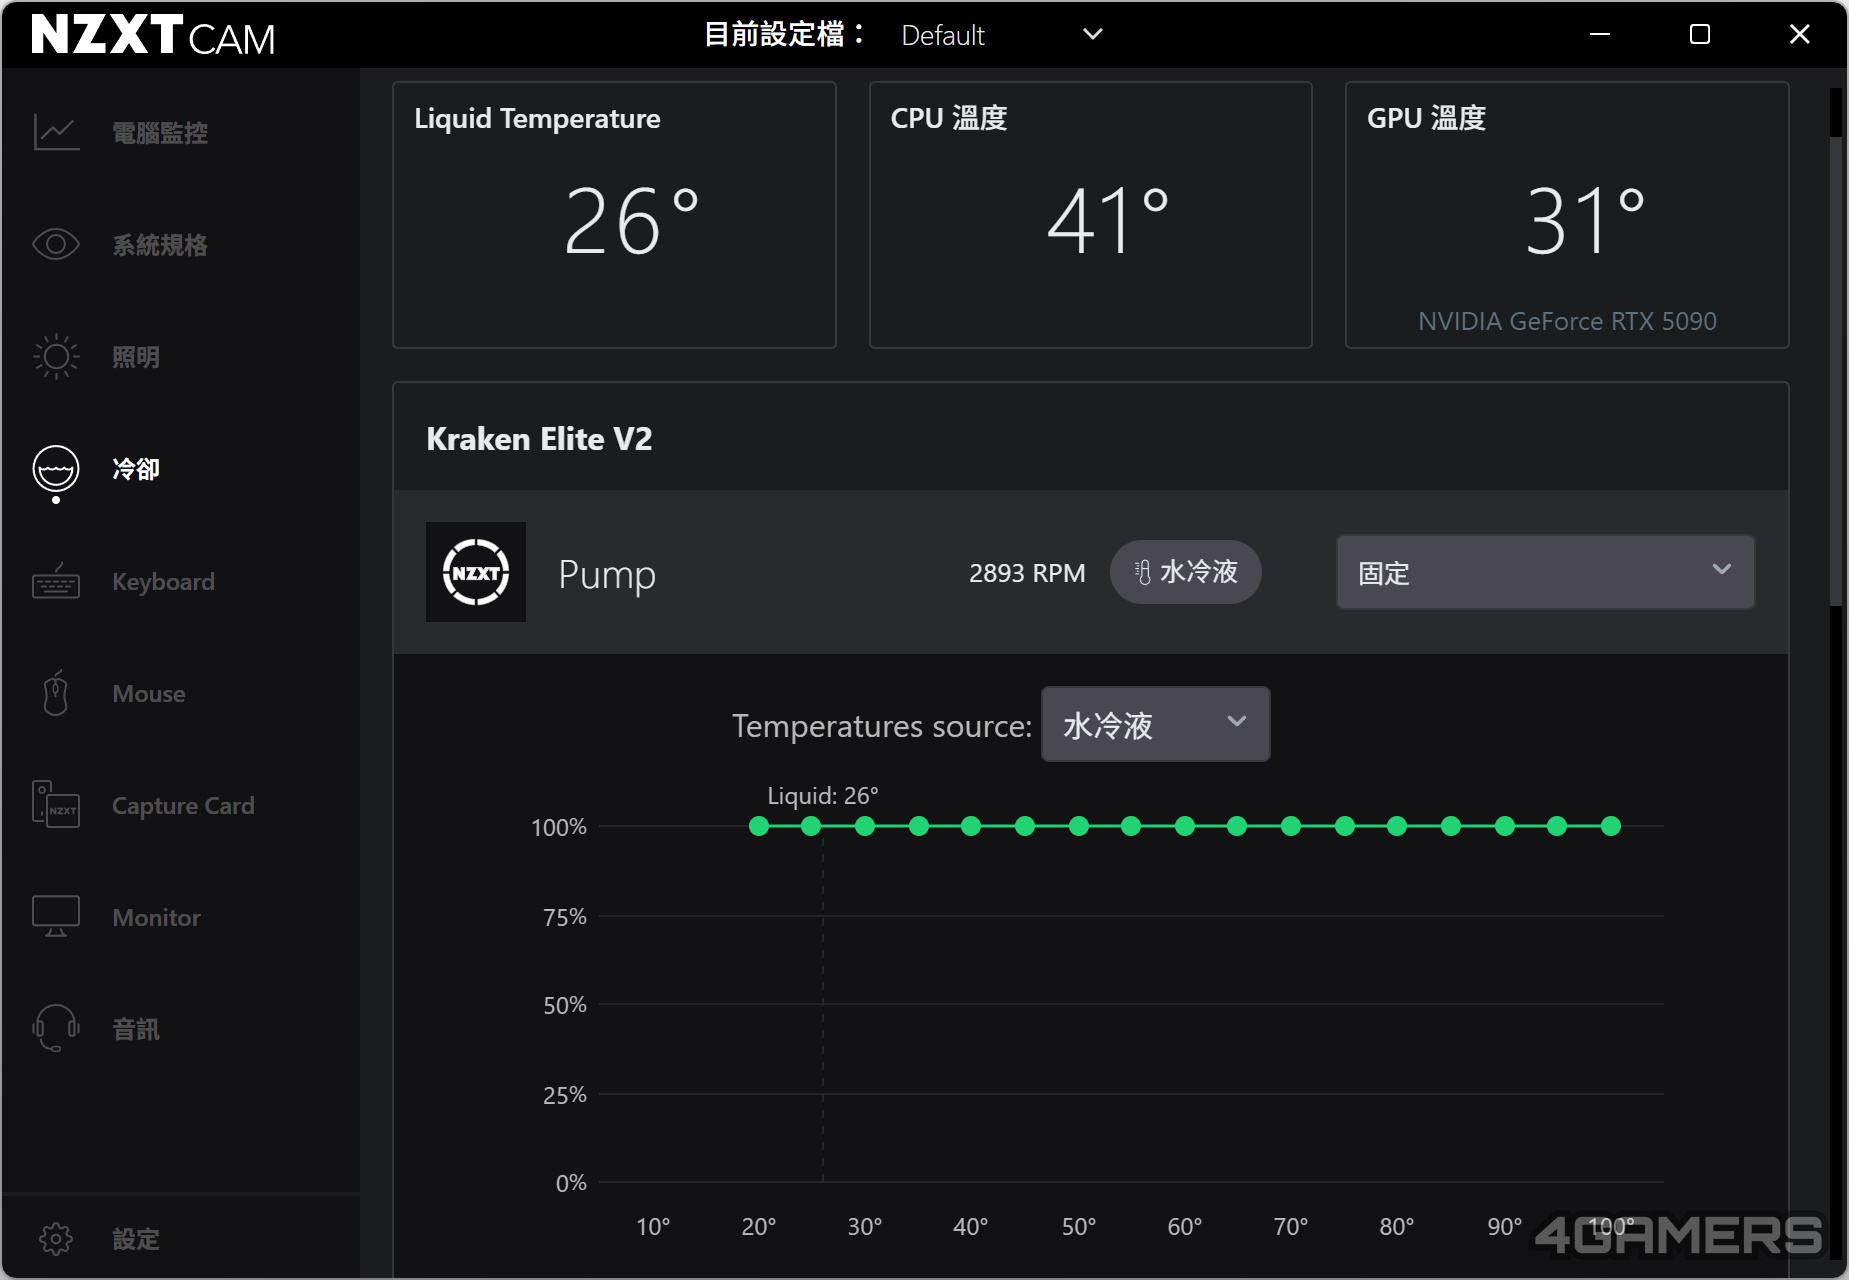Click the 0% axis label
This screenshot has width=1849, height=1280.
tap(571, 1183)
